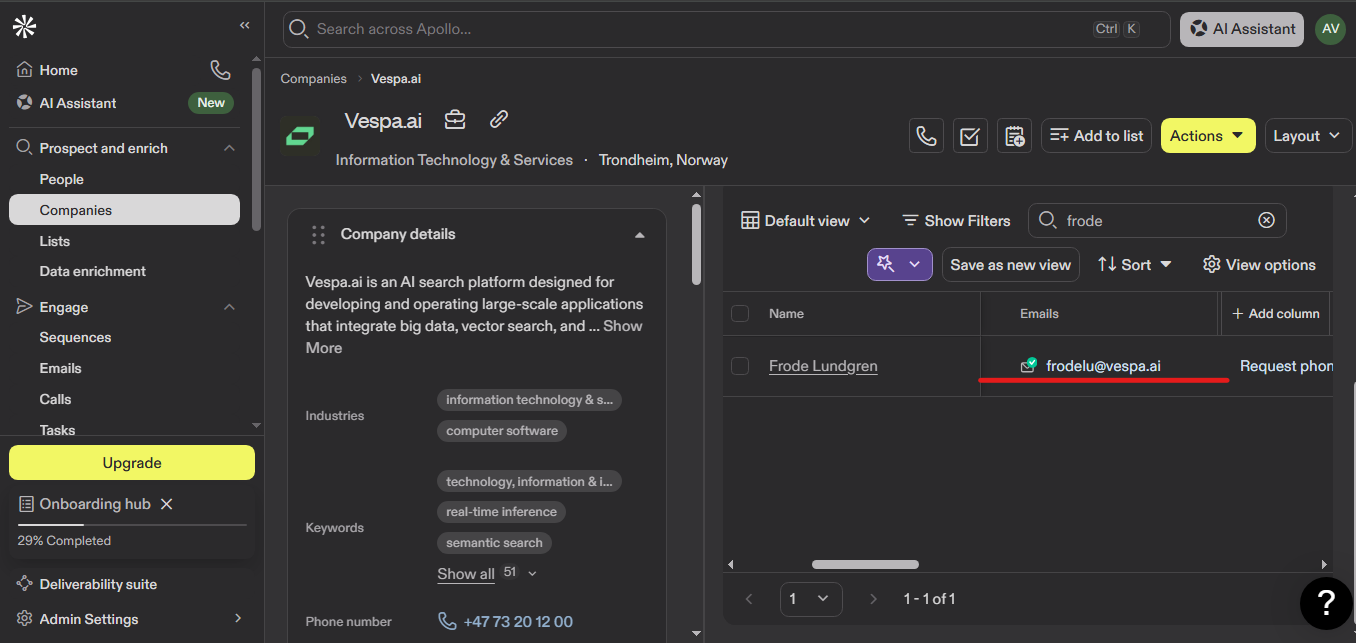Expand Admin Settings arrow

pos(238,619)
